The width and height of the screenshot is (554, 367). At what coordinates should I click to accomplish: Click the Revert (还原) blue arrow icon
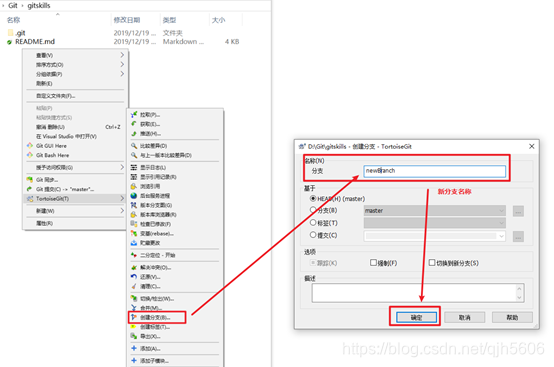[x=134, y=277]
